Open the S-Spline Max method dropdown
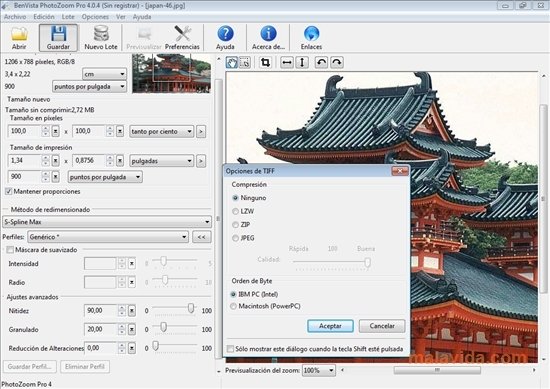The width and height of the screenshot is (550, 389). [107, 222]
